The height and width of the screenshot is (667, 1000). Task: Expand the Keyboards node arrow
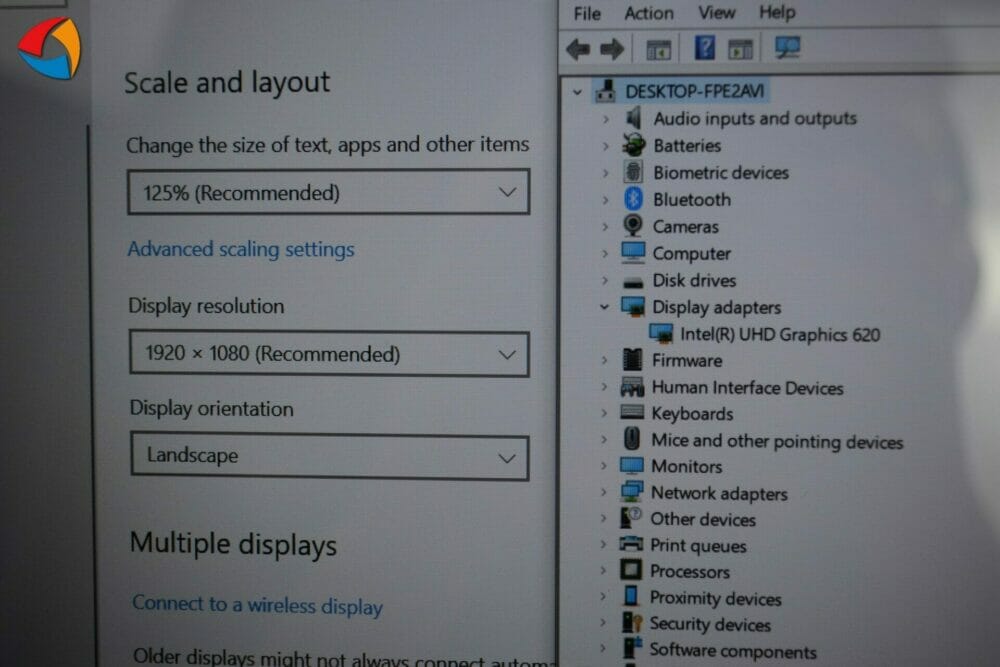click(x=604, y=413)
